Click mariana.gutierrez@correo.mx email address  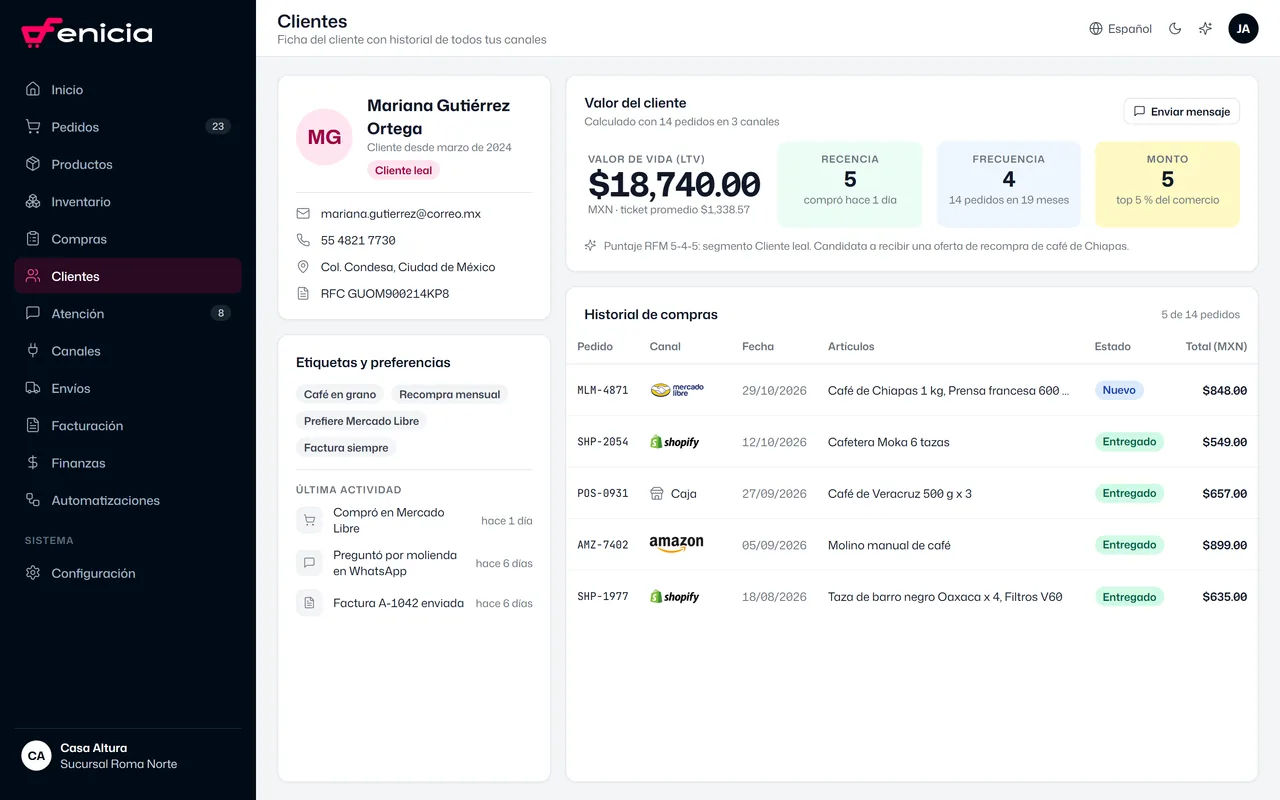click(401, 214)
